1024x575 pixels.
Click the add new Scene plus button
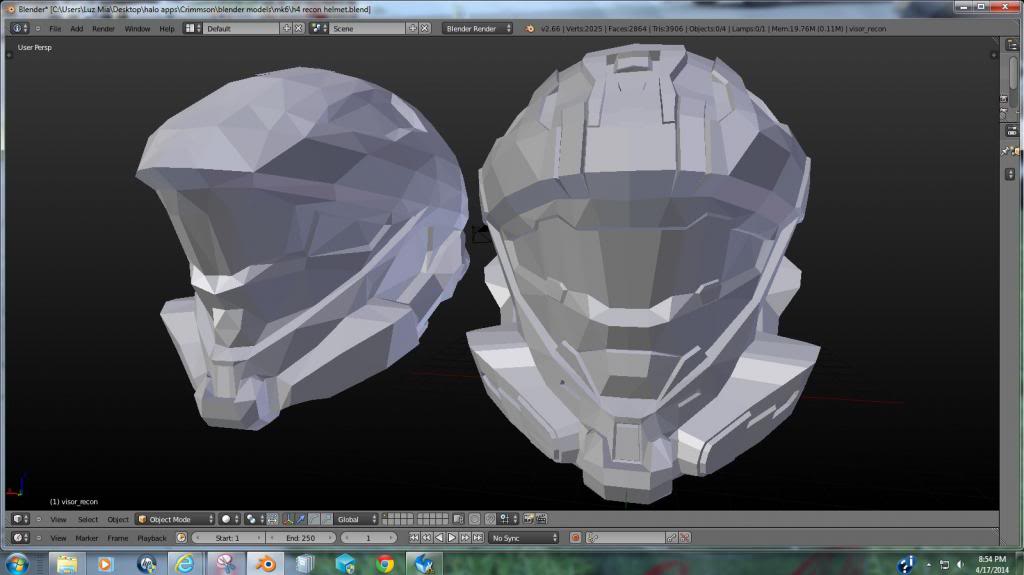click(412, 28)
